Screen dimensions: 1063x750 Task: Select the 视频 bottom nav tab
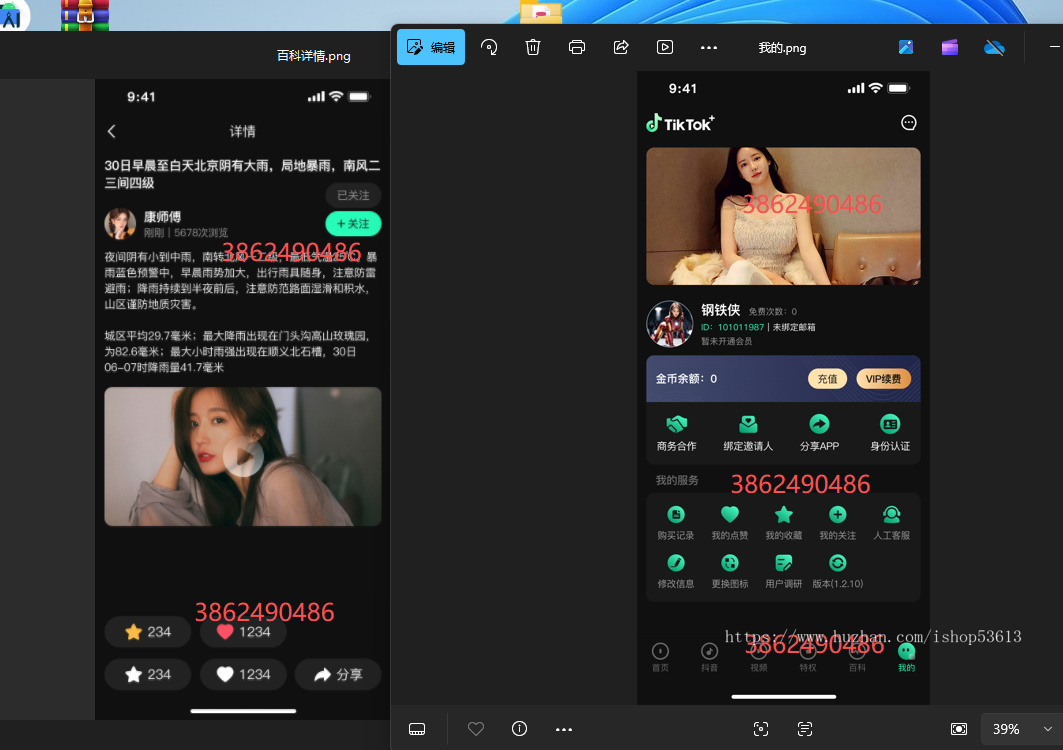[759, 657]
